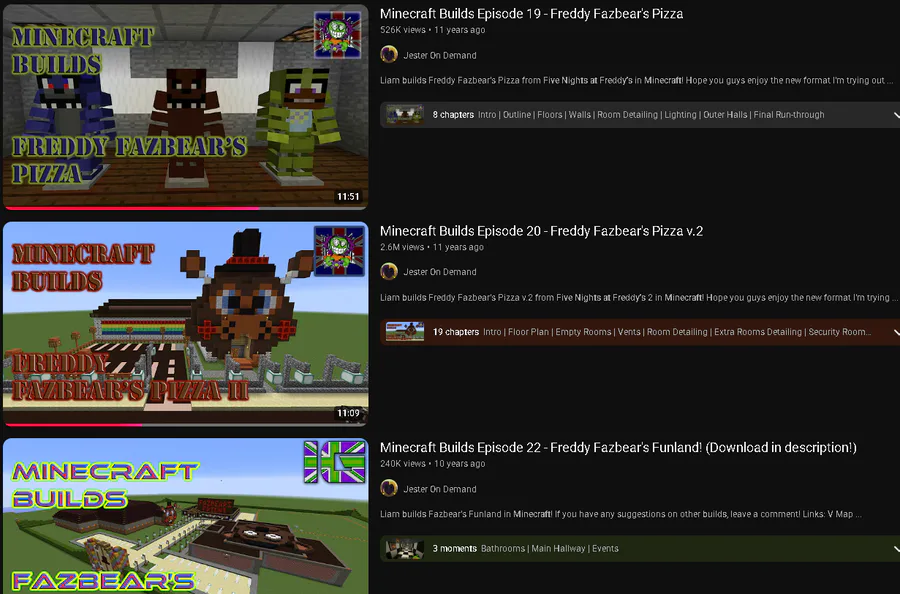Image resolution: width=900 pixels, height=594 pixels.
Task: Click the channel avatar beside Episode 20's Jester On Demand
Action: (x=389, y=271)
